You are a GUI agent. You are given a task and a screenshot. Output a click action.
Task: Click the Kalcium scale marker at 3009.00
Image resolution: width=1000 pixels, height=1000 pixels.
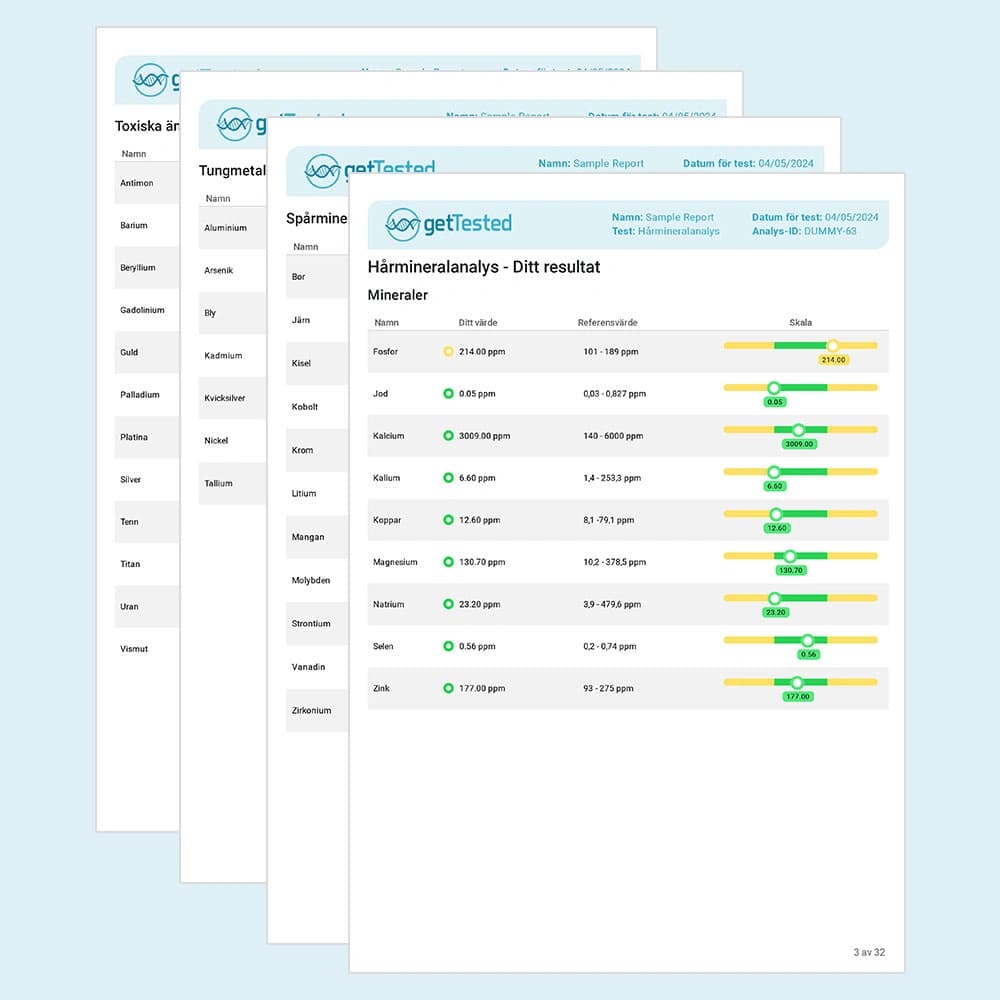[797, 430]
